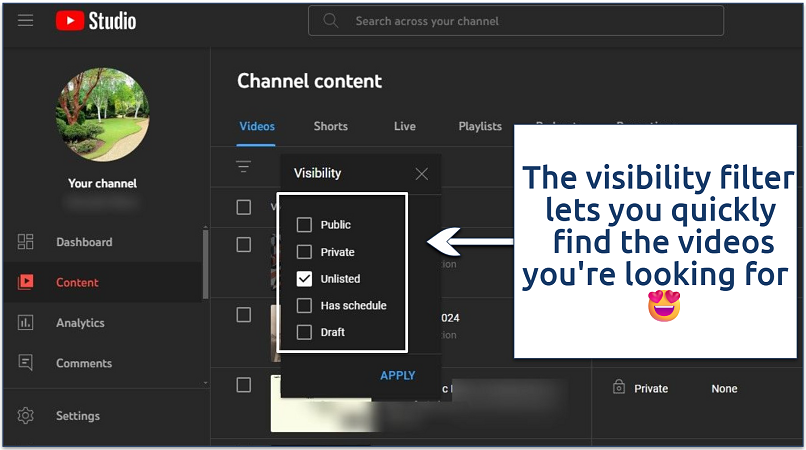Image resolution: width=806 pixels, height=450 pixels.
Task: Switch to the Live tab
Action: 404,126
